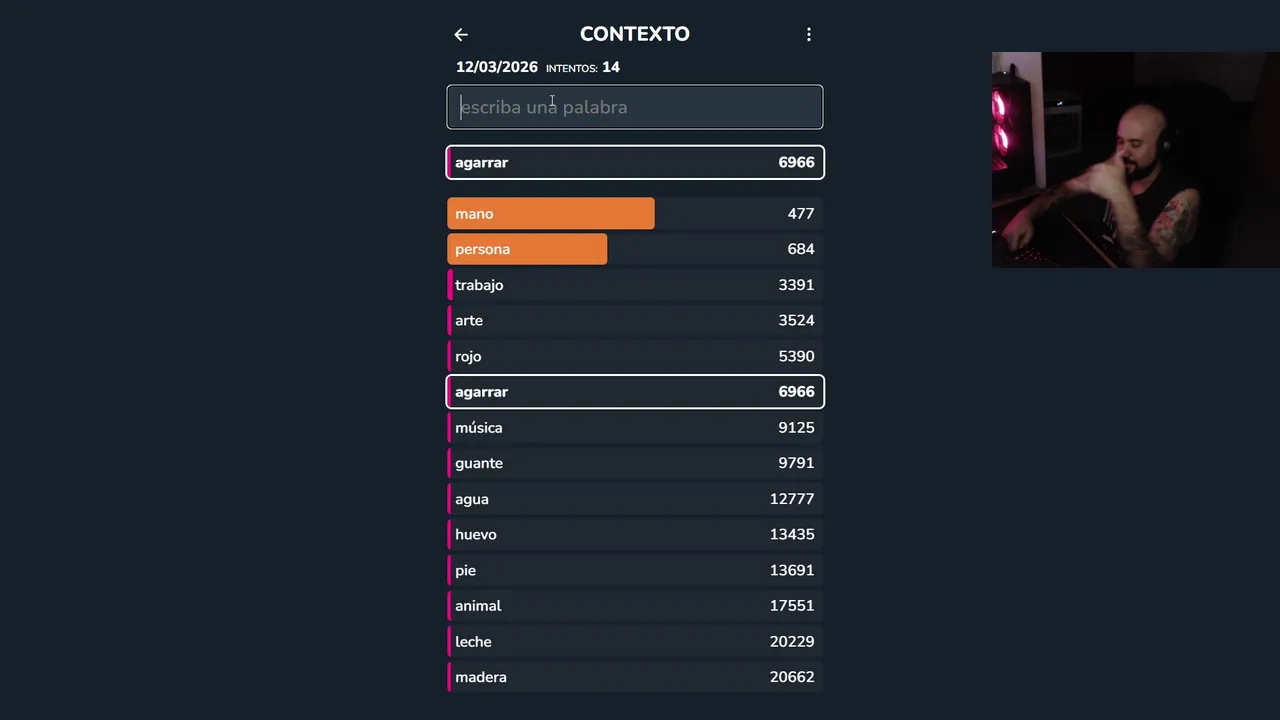Click the back arrow icon
Image resolution: width=1280 pixels, height=720 pixels.
coord(461,35)
